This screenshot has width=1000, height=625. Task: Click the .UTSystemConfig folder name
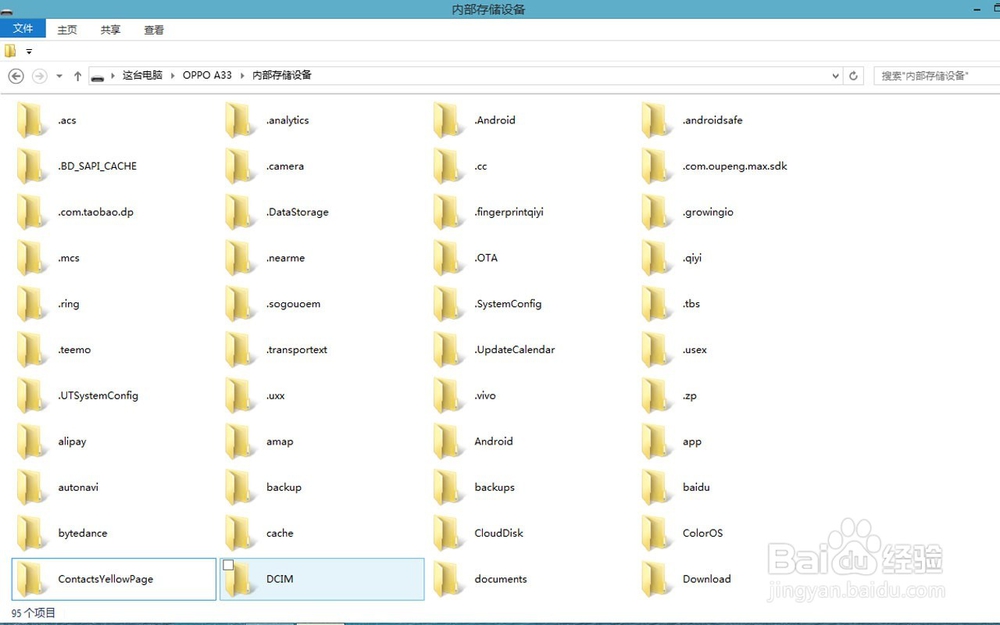(x=98, y=395)
